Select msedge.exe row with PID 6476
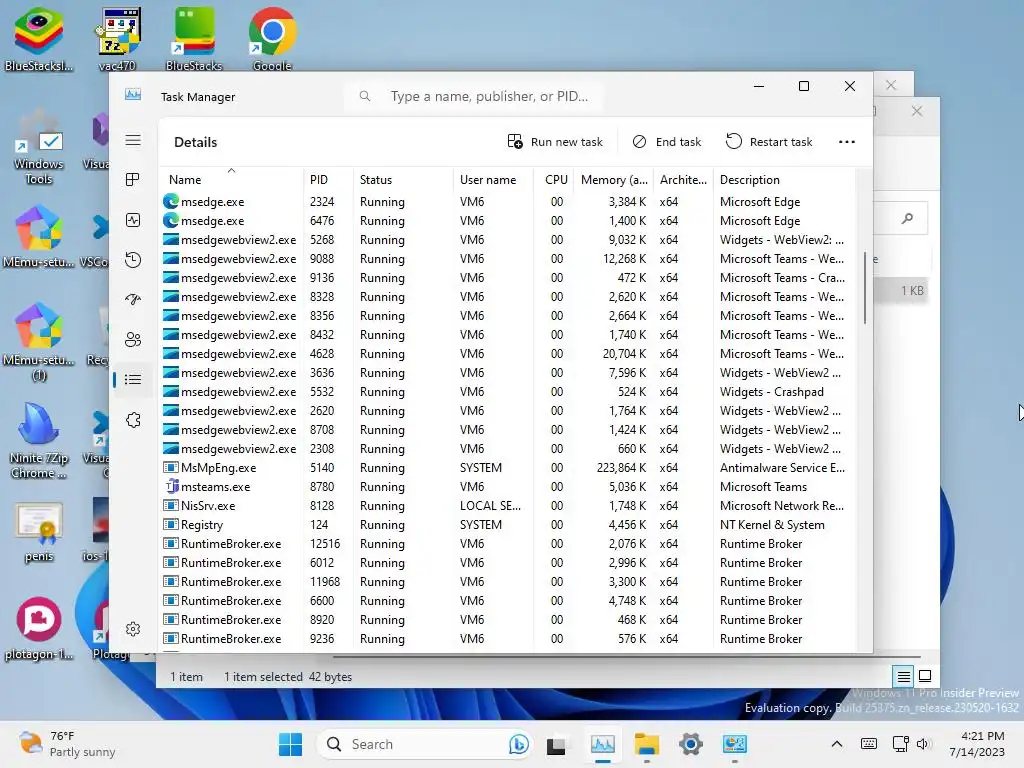Screen dimensions: 1024x768 507,221
